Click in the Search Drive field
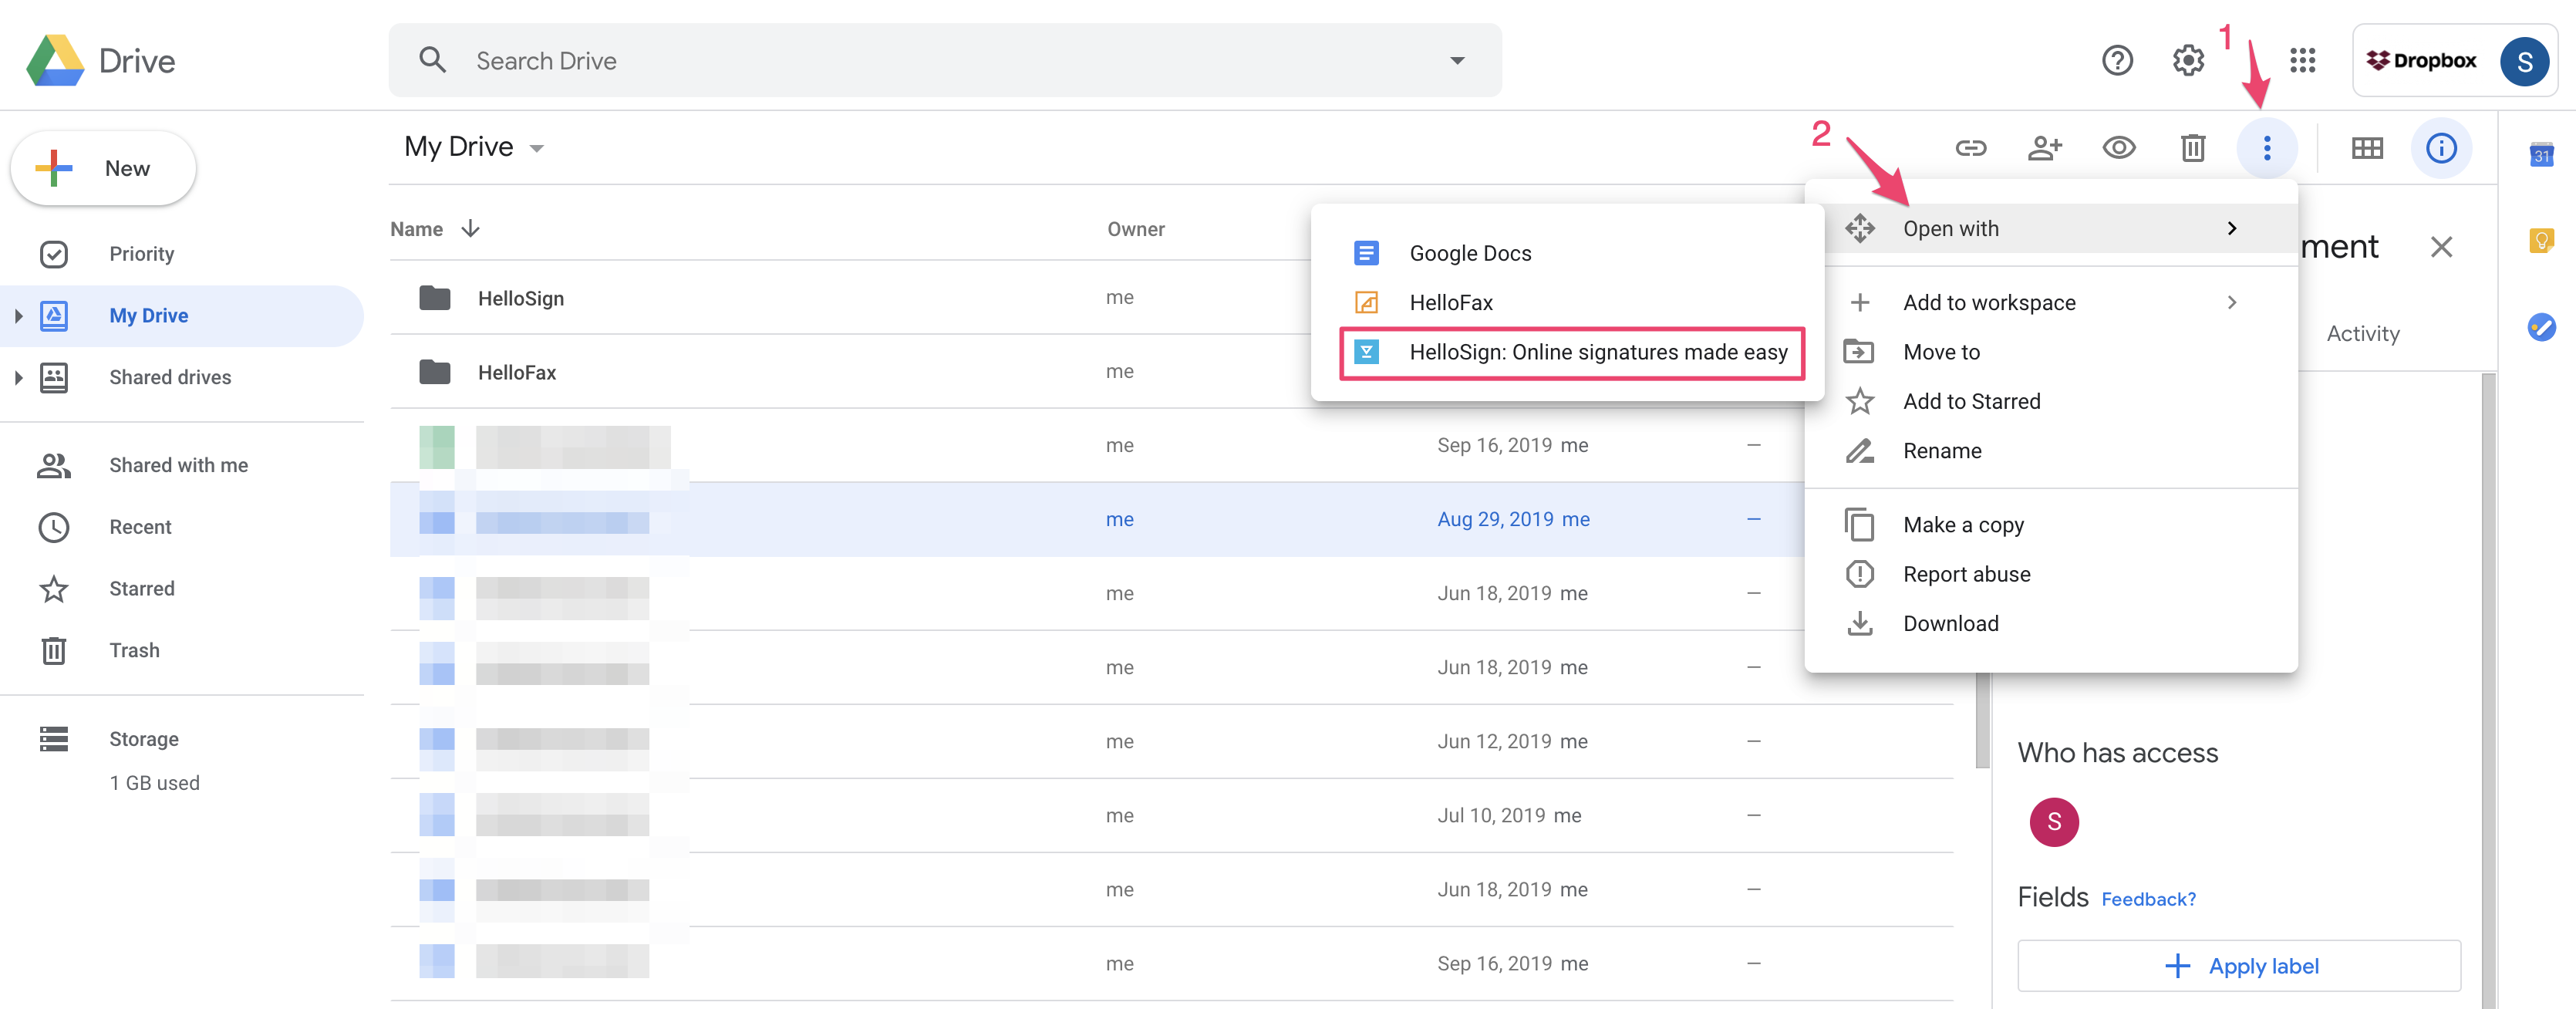The height and width of the screenshot is (1009, 2576). (x=944, y=61)
